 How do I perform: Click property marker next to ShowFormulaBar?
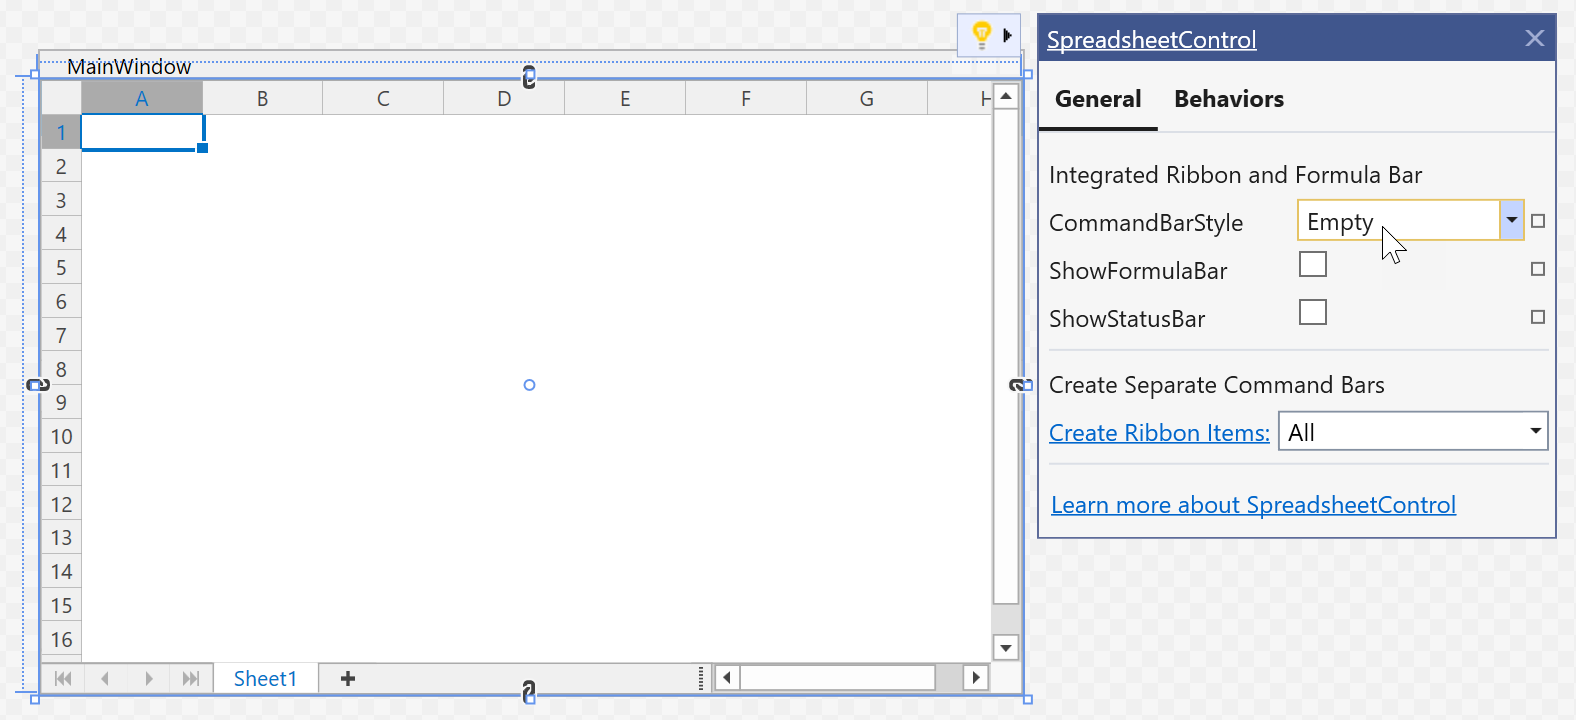tap(1538, 269)
